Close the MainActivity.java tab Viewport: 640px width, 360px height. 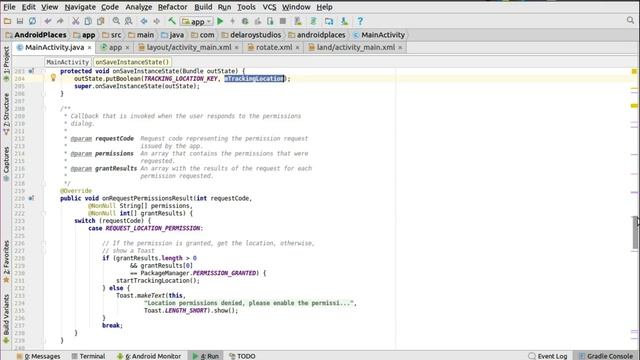tap(89, 48)
